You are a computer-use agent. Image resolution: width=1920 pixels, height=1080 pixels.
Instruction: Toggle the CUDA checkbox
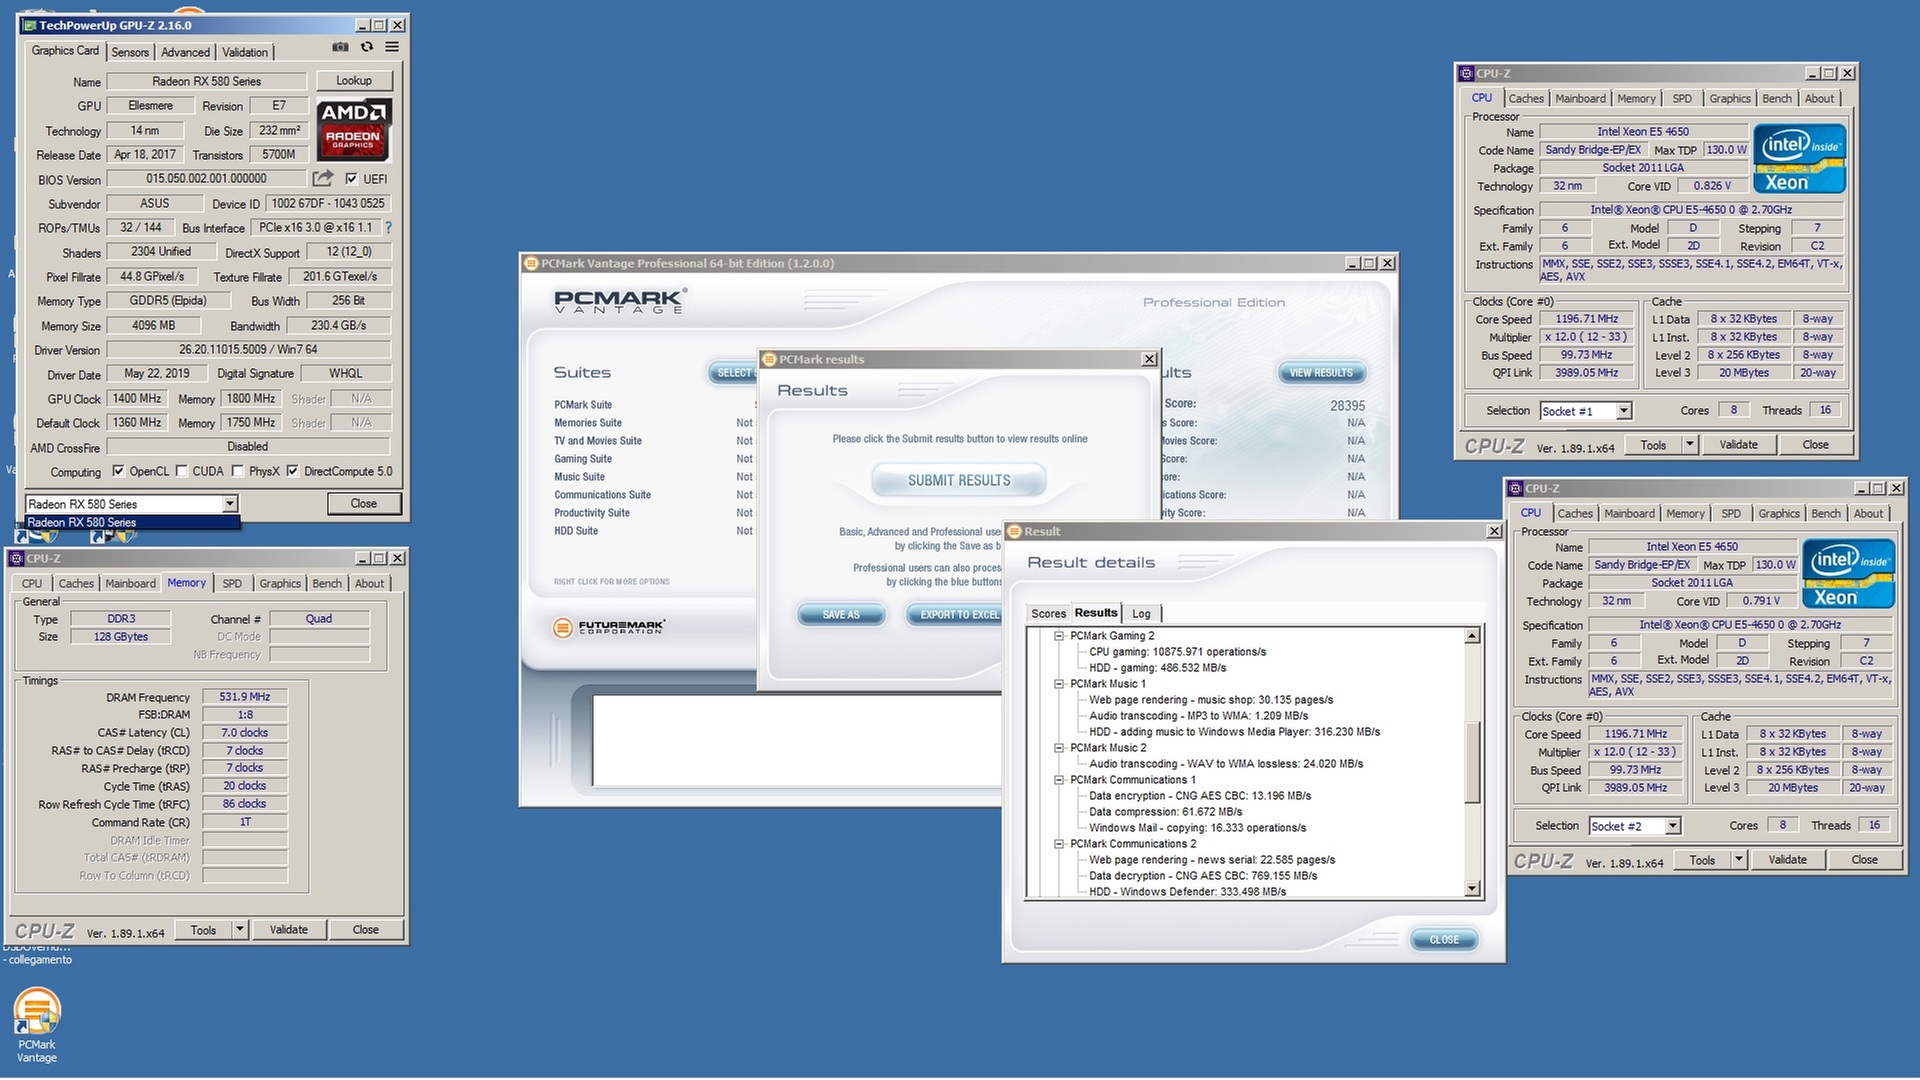point(181,471)
